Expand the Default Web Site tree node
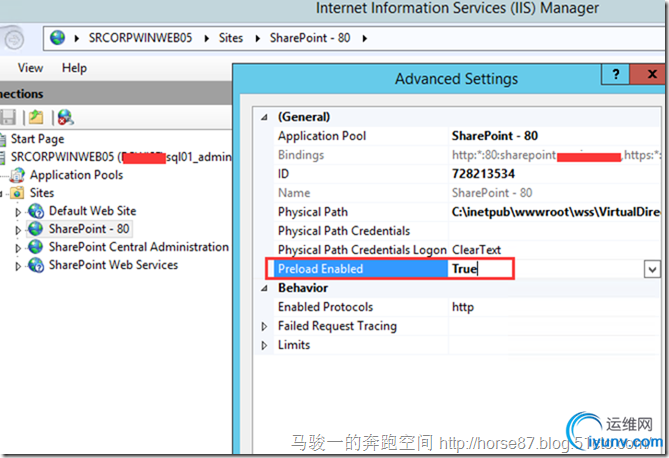This screenshot has height=458, width=669. coord(18,212)
